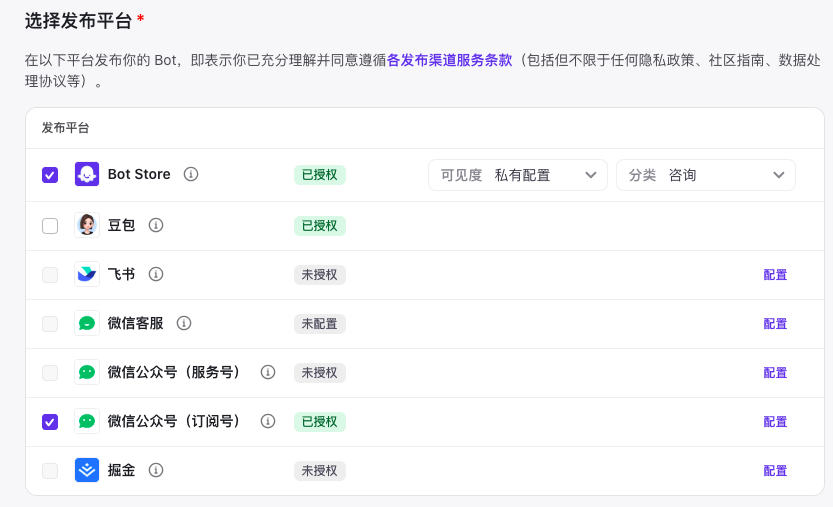Click the disabled 飞书 checkbox

50,275
